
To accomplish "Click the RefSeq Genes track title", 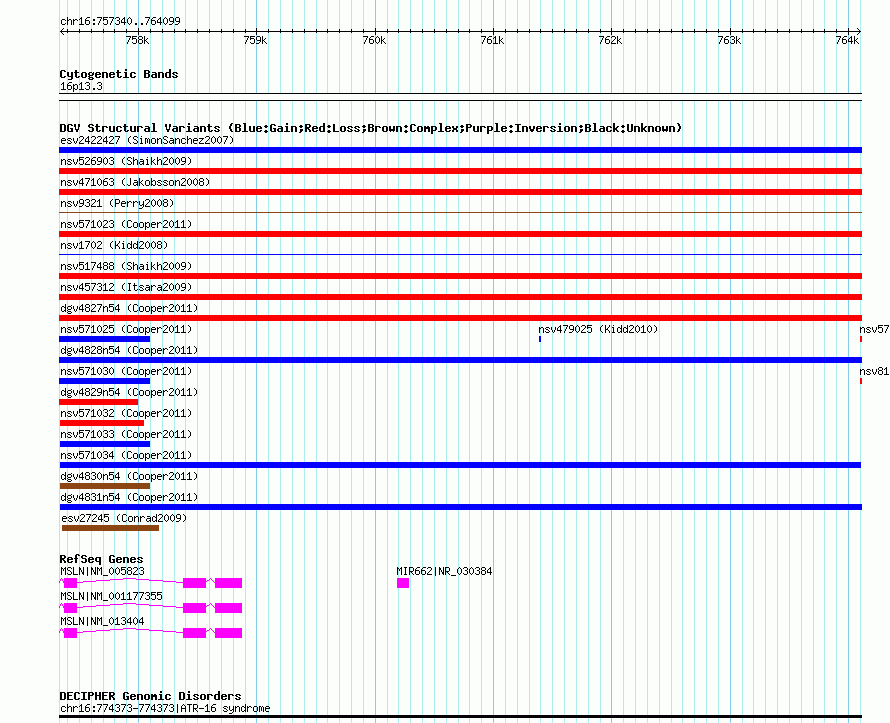I will [101, 559].
